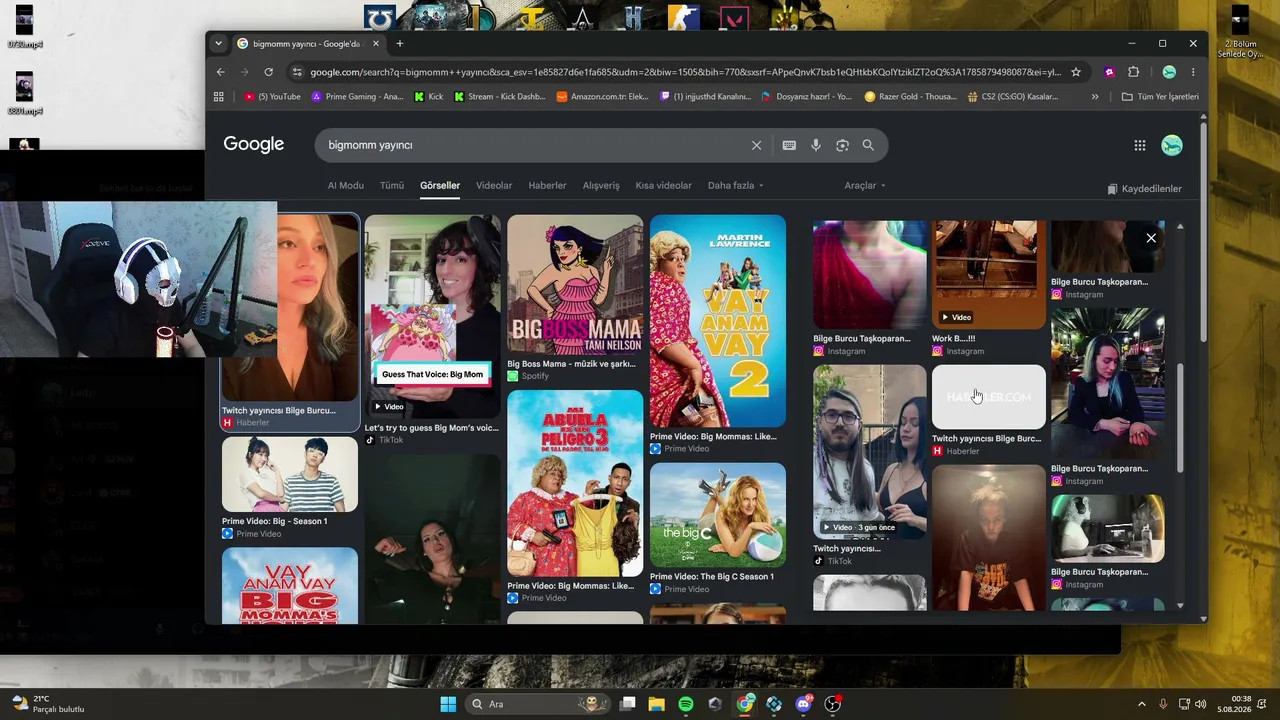Switch to the Tümü results tab

pyautogui.click(x=392, y=186)
